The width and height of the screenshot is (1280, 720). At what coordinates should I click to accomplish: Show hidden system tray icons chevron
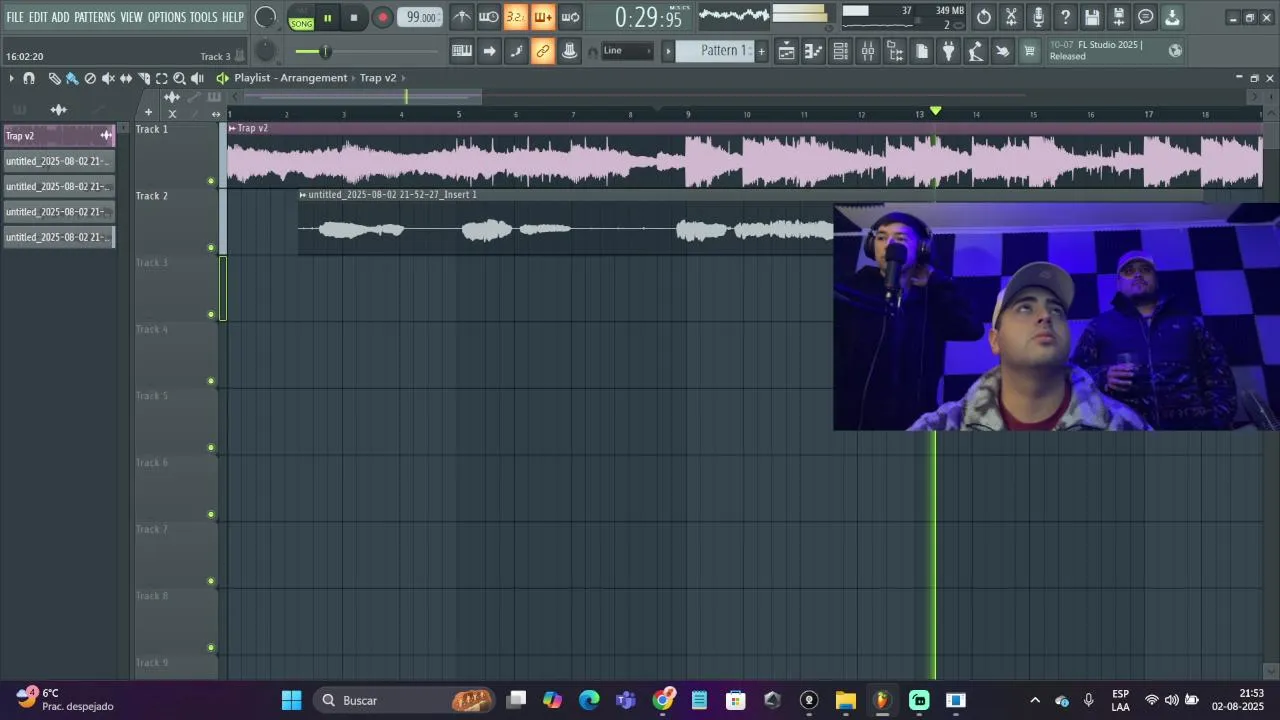pos(1035,700)
